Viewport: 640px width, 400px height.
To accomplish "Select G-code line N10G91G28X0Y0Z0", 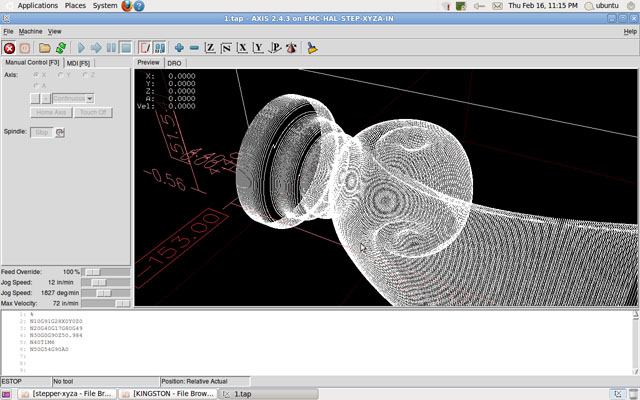I will click(x=56, y=321).
